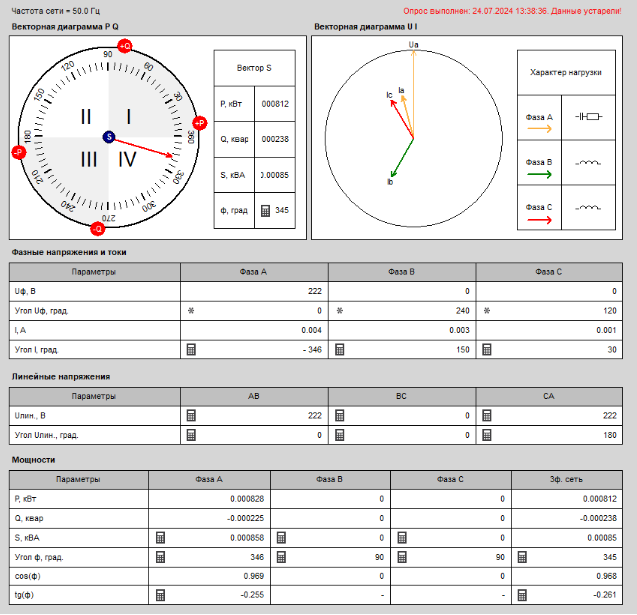
Task: Click calculator icon in Угол φ Фаза C cell
Action: point(402,557)
